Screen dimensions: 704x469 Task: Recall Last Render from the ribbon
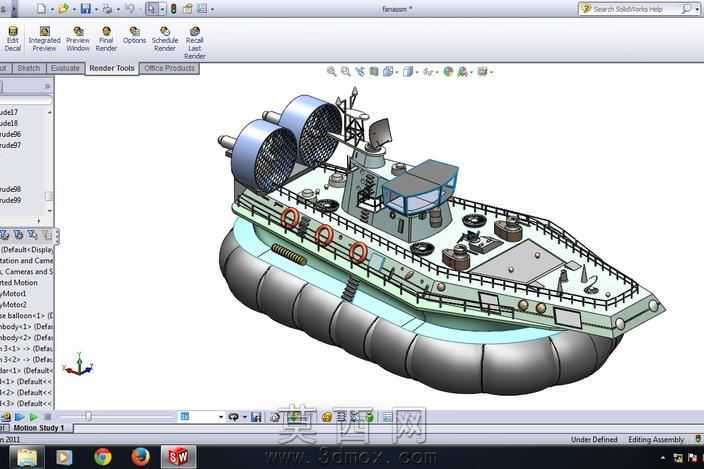click(194, 43)
